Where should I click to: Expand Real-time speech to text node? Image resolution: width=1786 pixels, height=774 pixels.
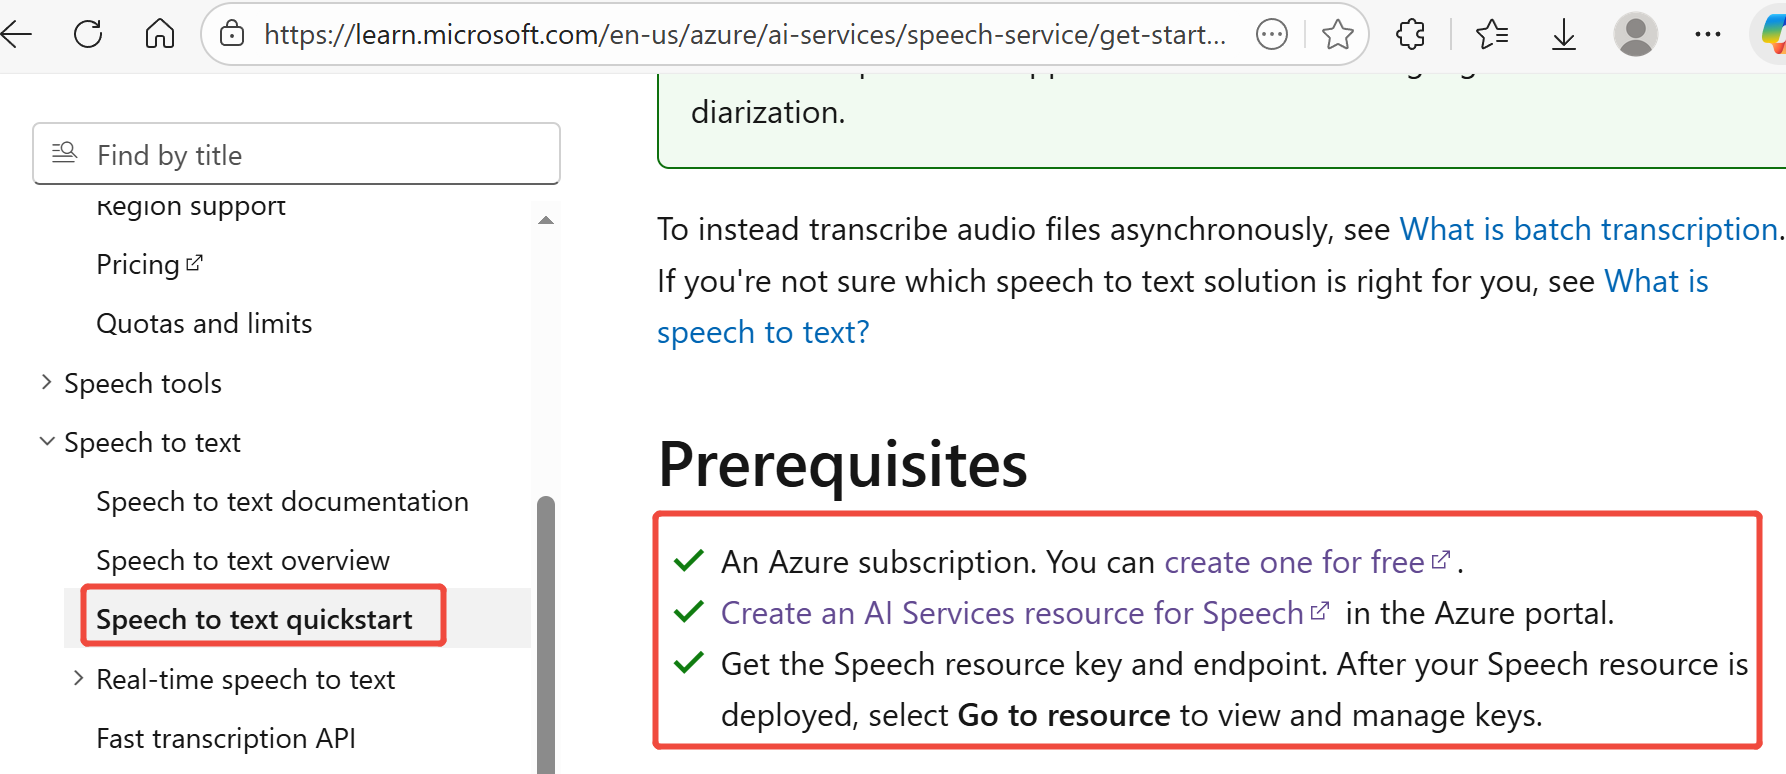pos(79,678)
